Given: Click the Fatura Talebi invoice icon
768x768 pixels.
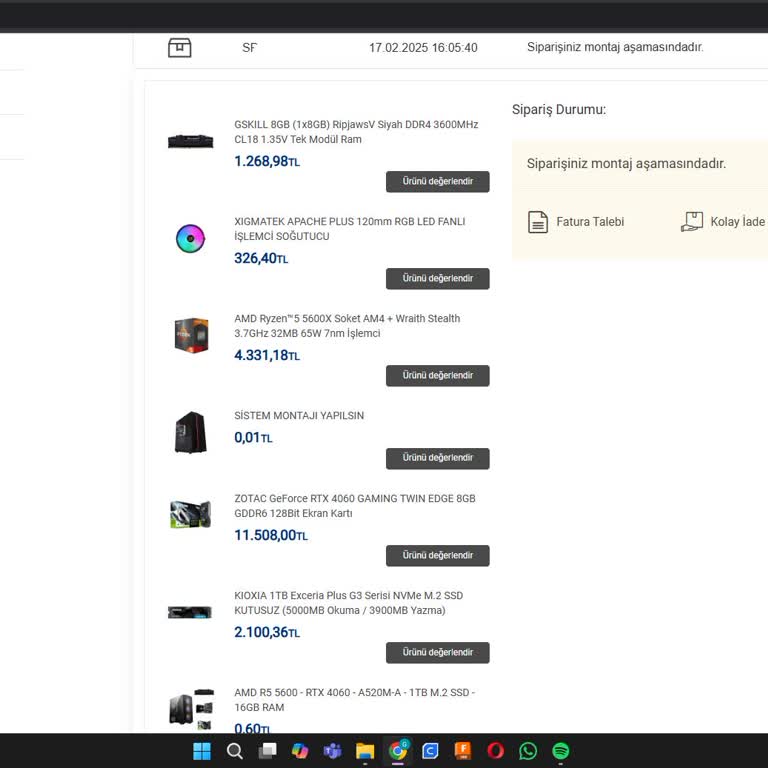Looking at the screenshot, I should click(x=538, y=222).
